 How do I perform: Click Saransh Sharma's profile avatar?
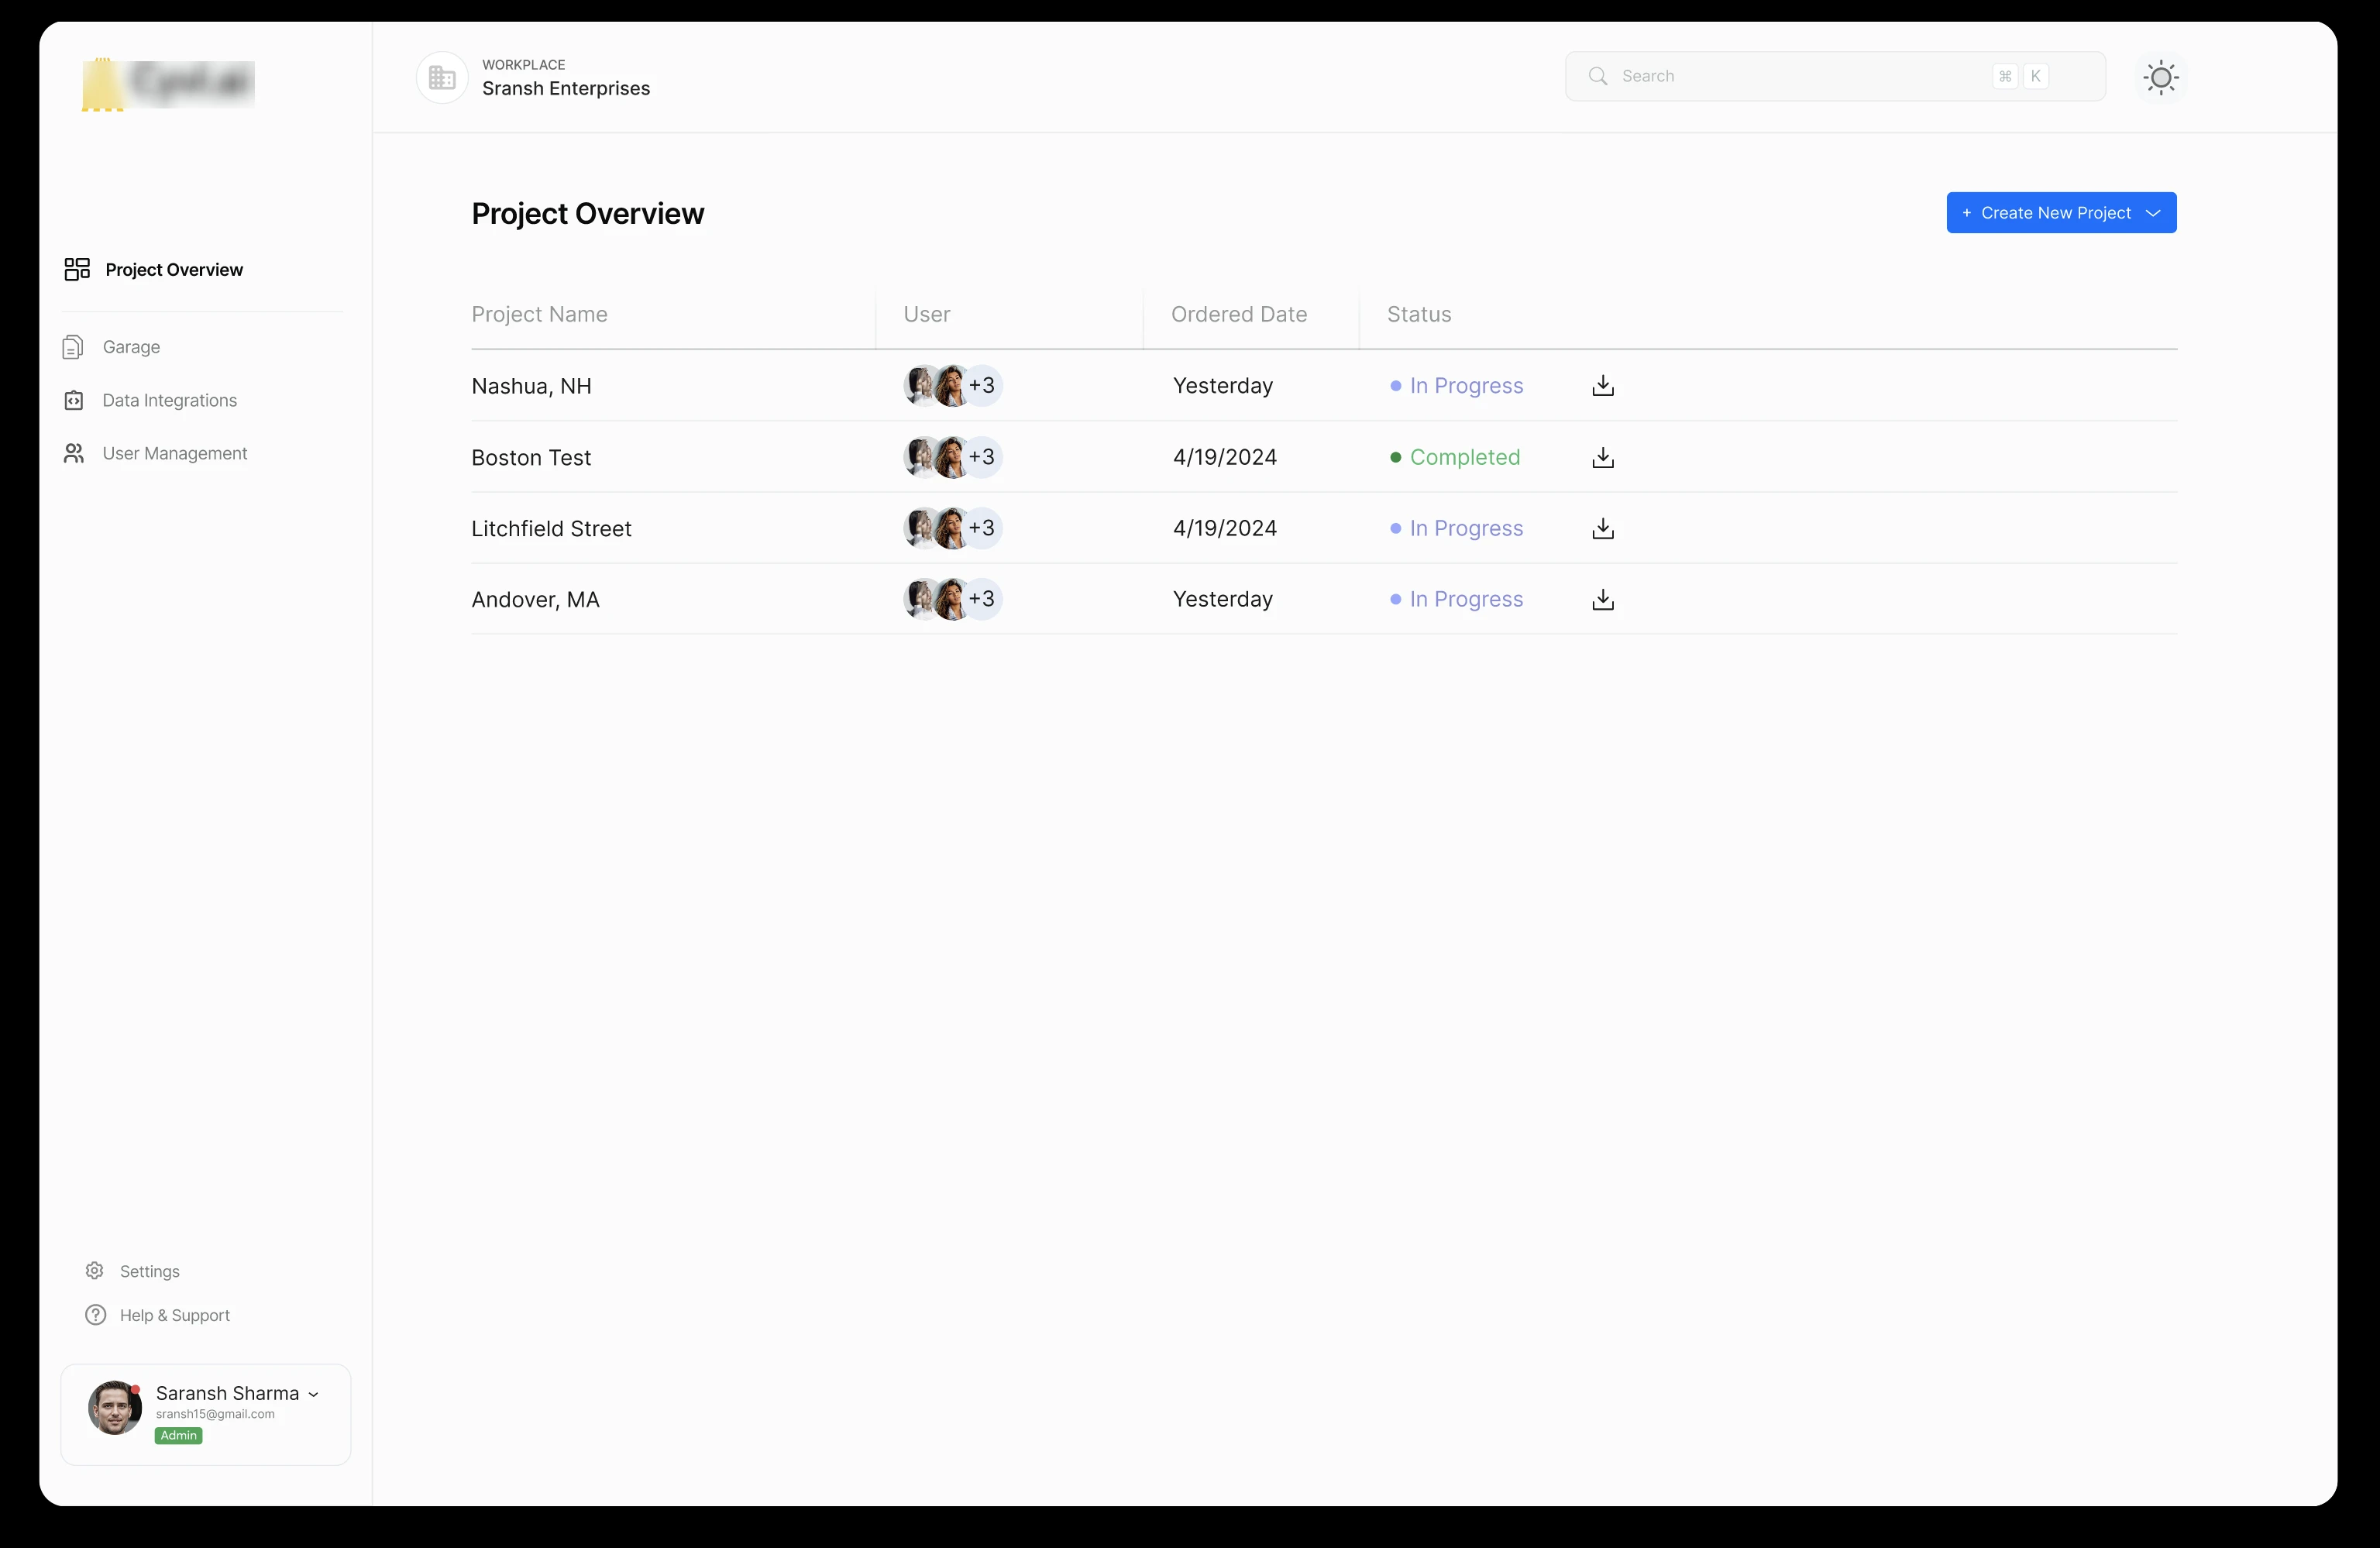(114, 1408)
